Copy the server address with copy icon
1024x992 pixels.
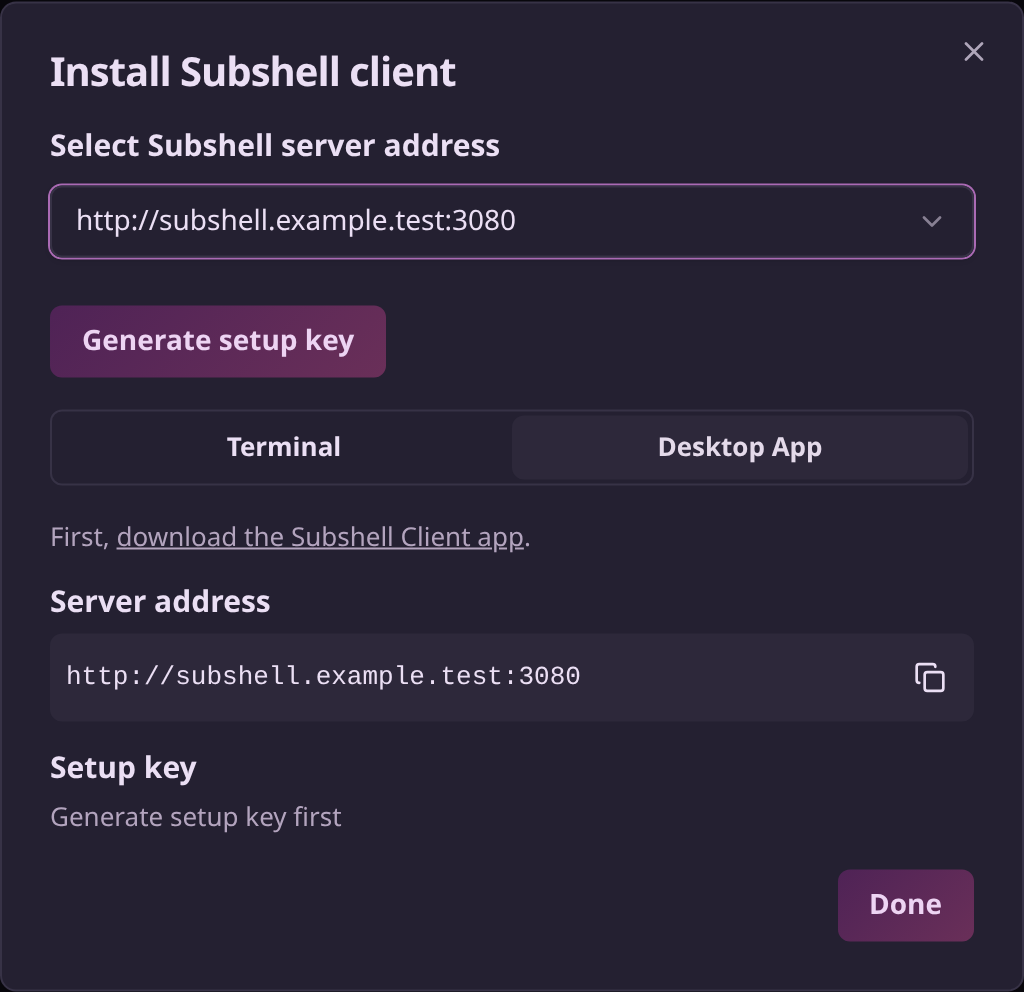[x=929, y=677]
